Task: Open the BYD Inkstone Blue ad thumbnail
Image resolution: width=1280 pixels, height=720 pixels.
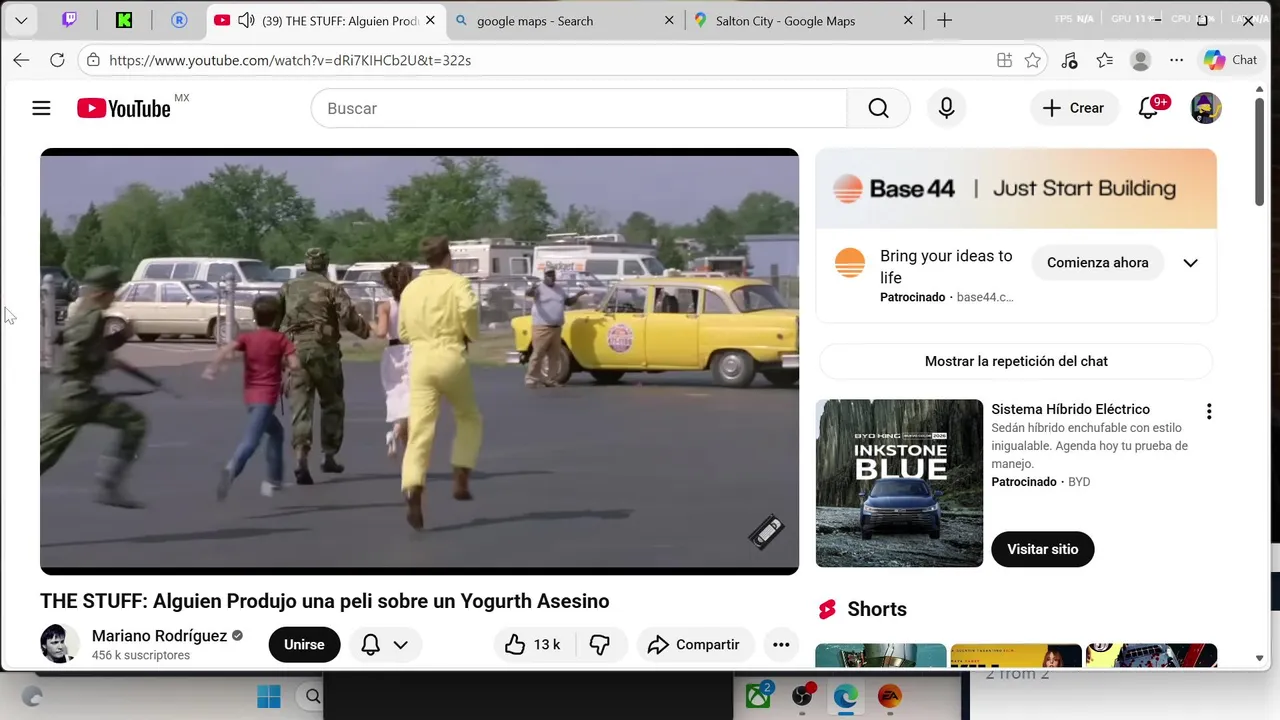Action: click(899, 483)
